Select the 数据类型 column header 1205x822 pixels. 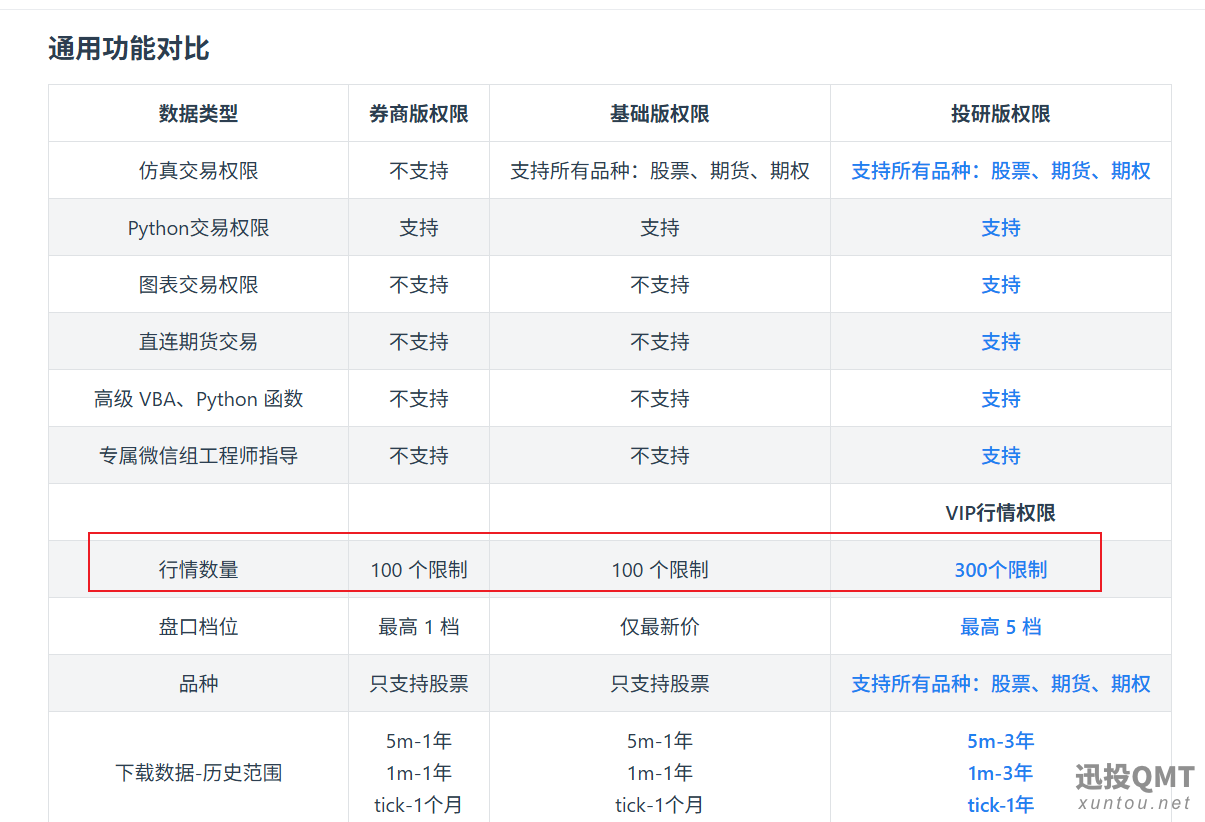198,114
